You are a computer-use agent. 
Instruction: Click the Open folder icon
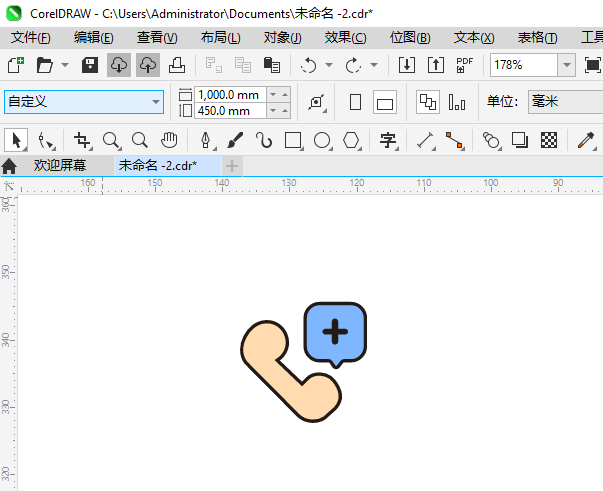pos(45,65)
